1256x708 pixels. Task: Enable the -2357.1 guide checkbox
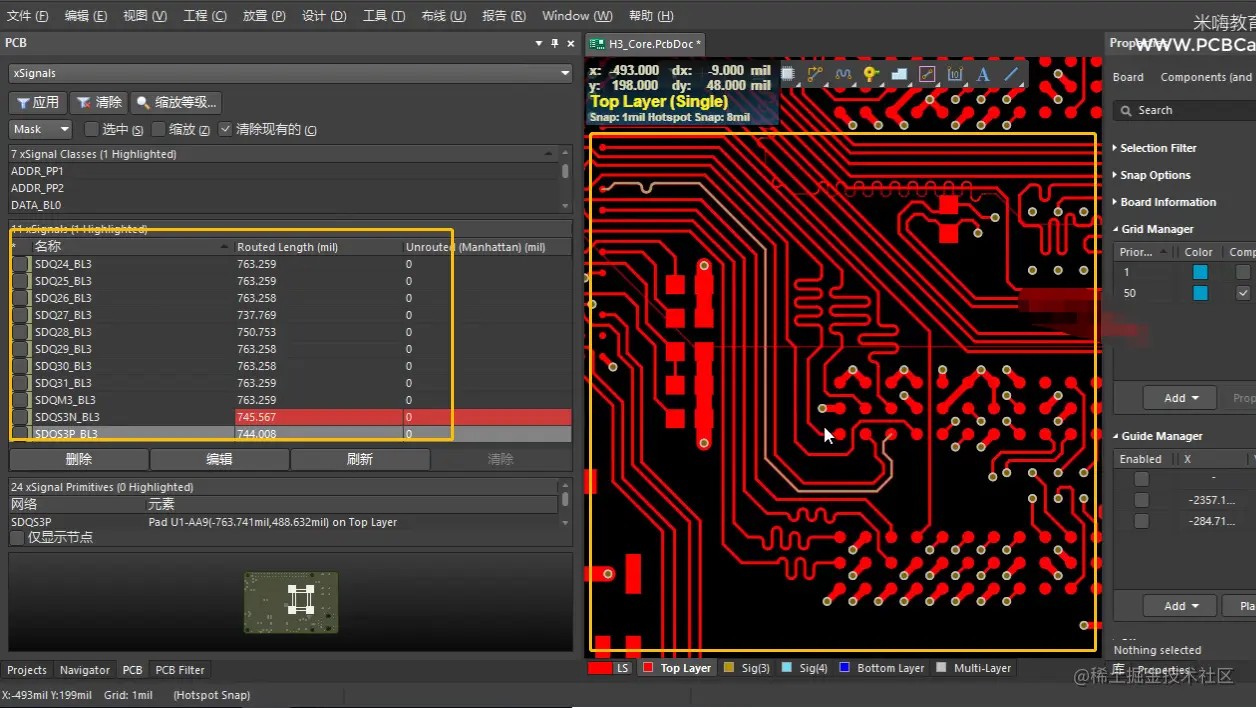1141,500
